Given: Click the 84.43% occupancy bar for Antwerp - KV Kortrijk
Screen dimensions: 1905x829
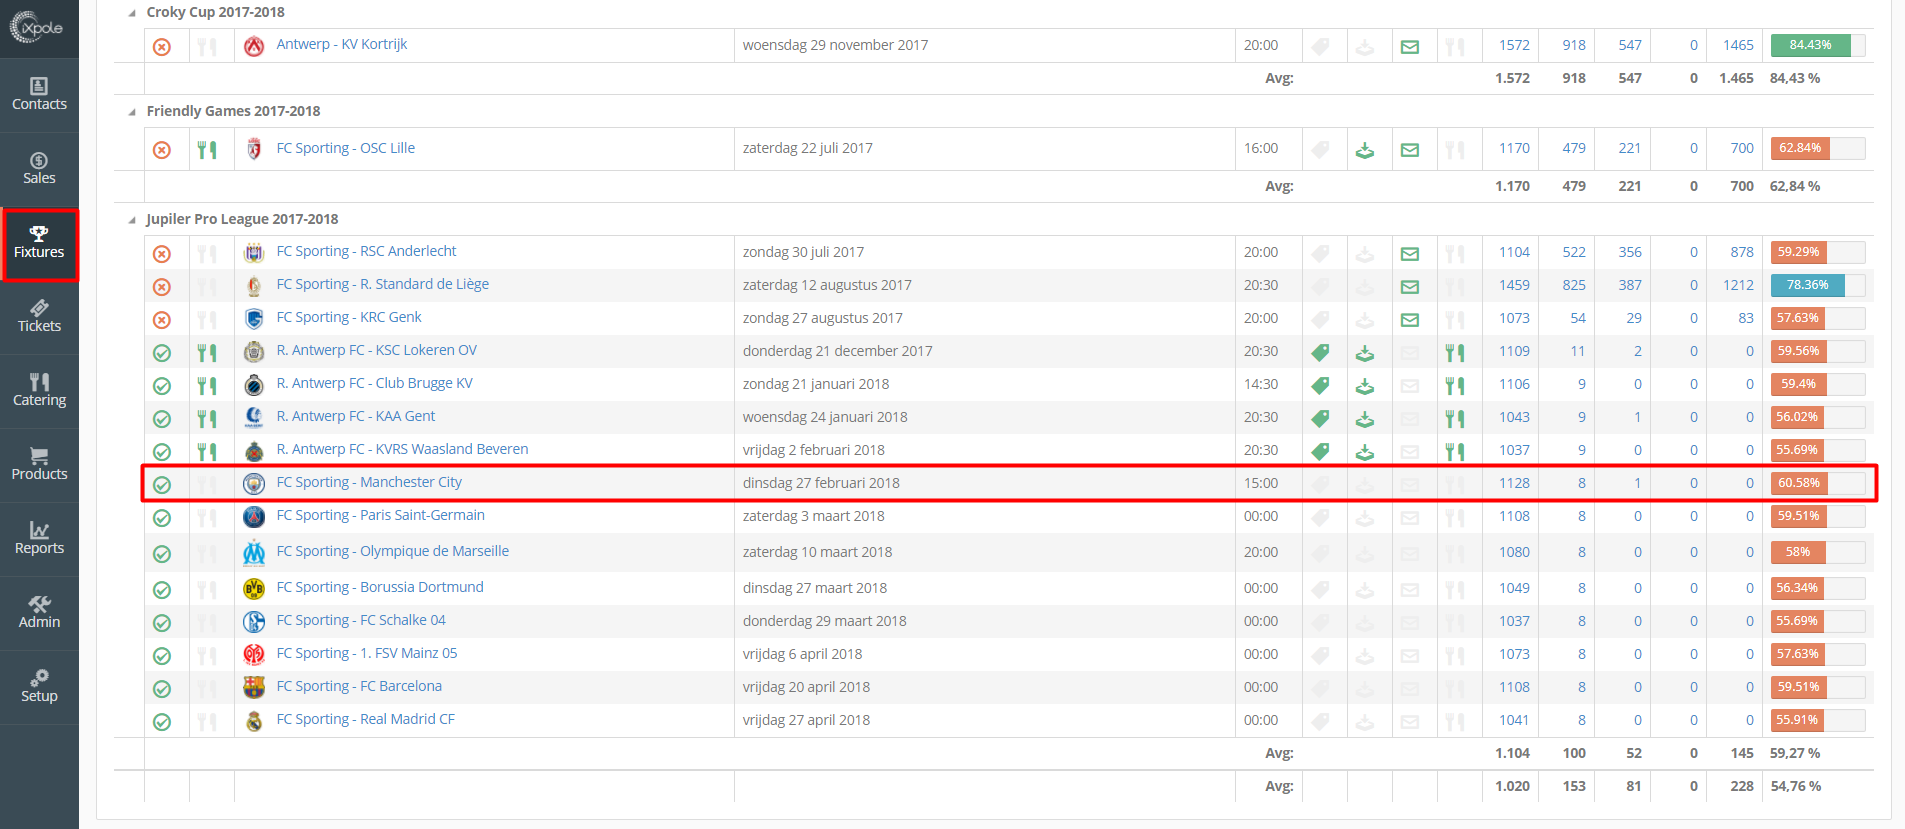Looking at the screenshot, I should click(x=1817, y=45).
